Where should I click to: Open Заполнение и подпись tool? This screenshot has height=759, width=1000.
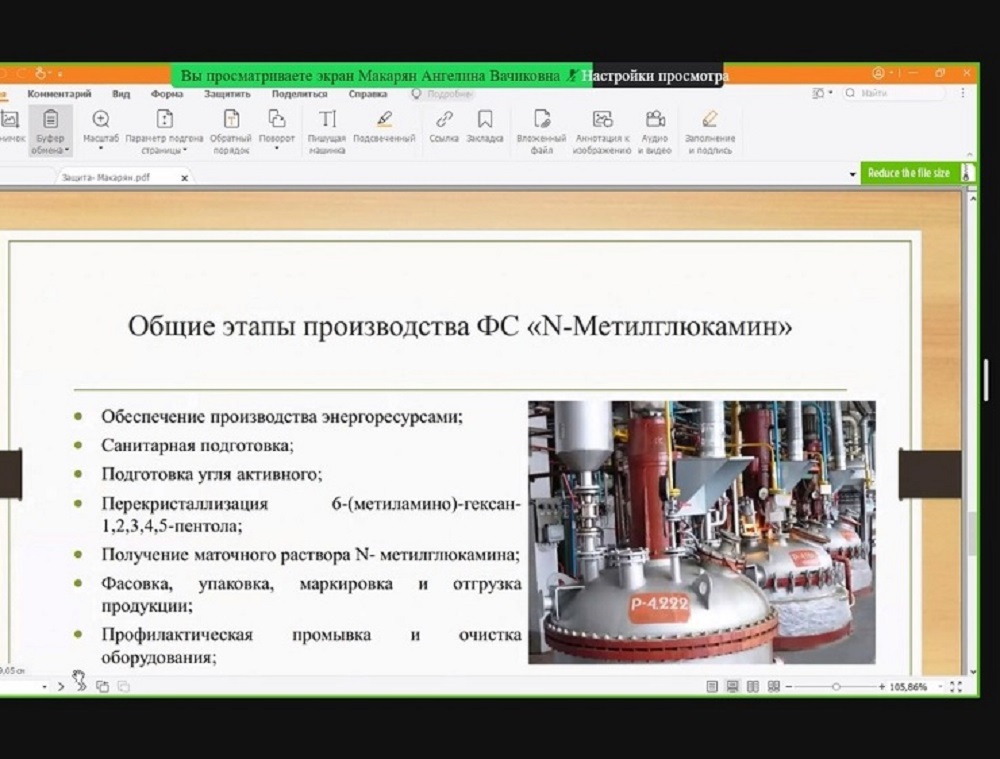[710, 120]
